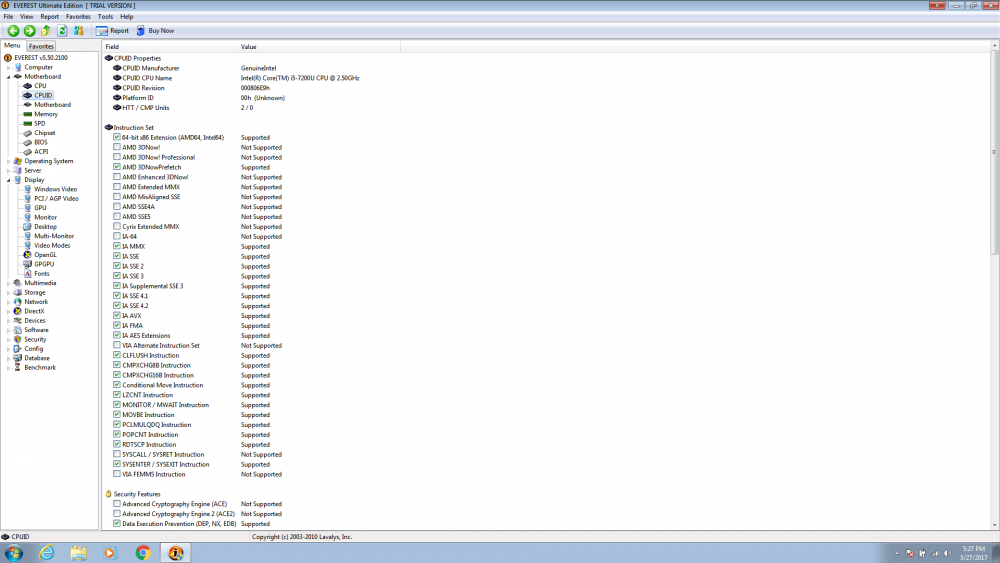Select the ACPI tree item
This screenshot has height=563, width=1000.
click(41, 152)
